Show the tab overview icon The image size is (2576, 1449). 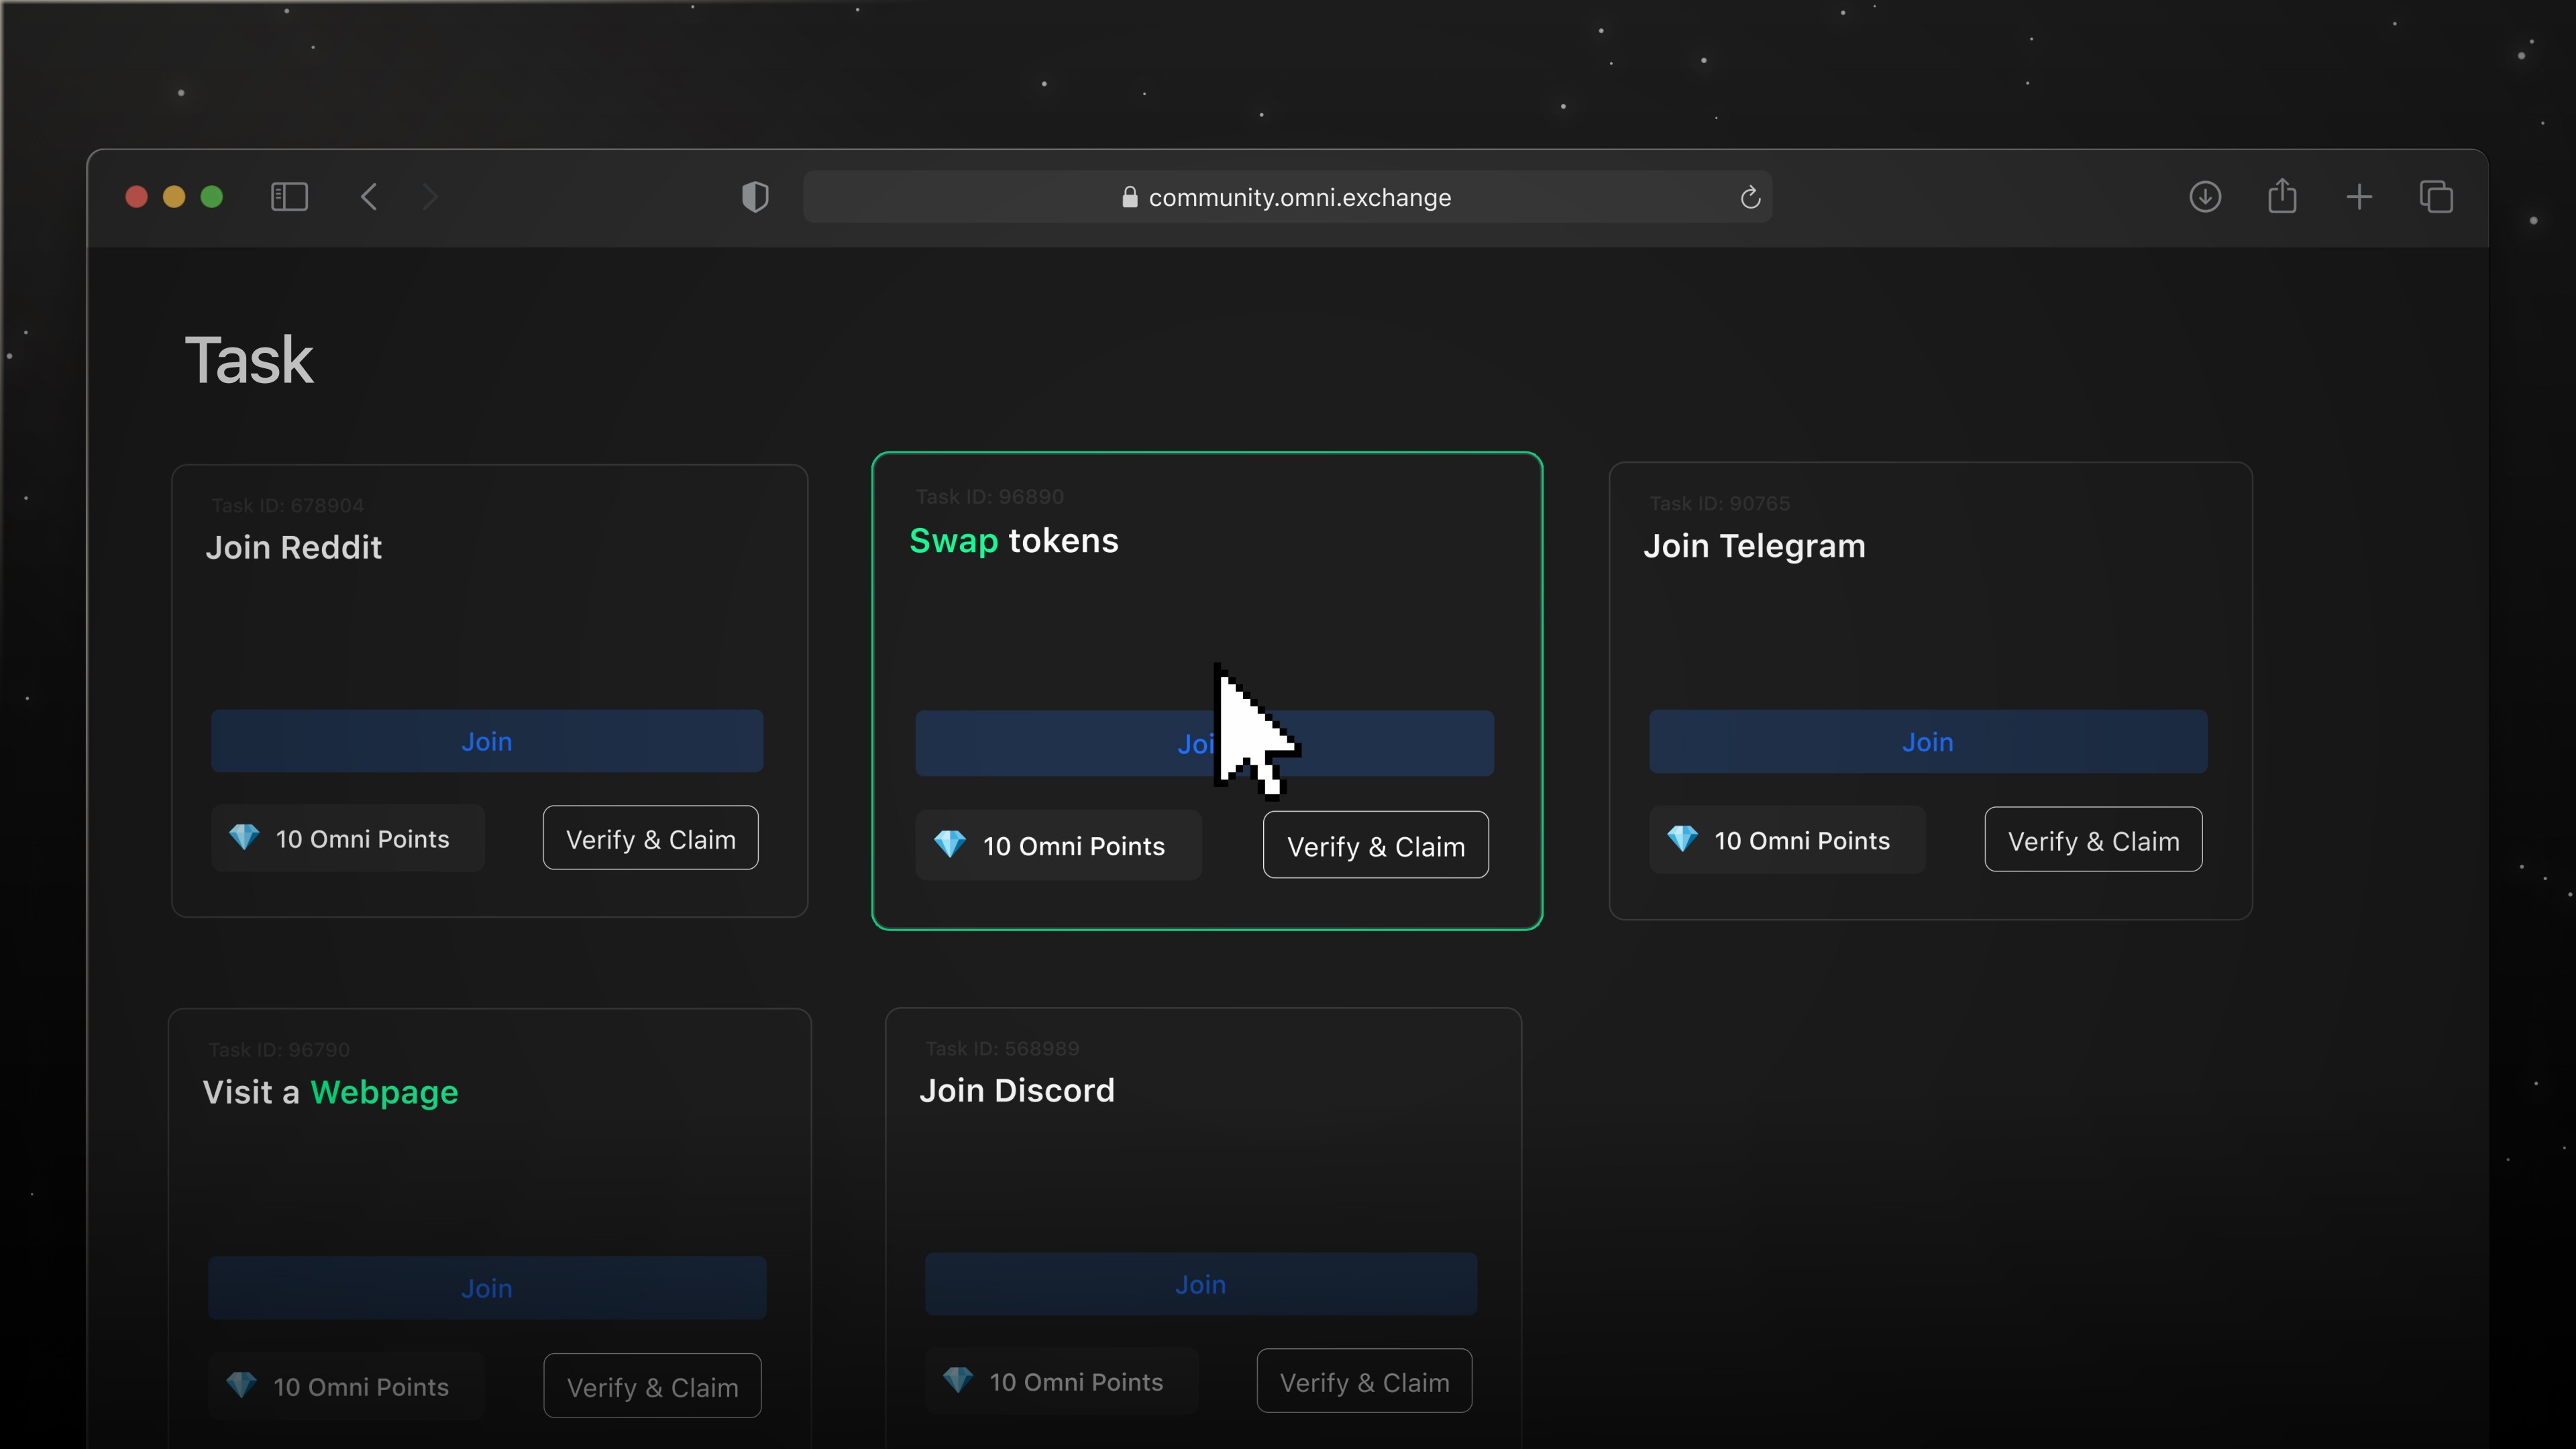point(2436,196)
